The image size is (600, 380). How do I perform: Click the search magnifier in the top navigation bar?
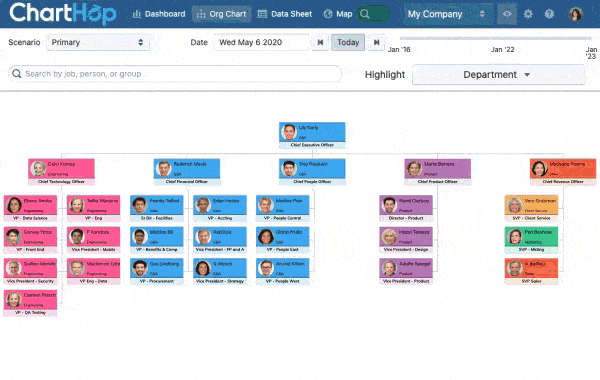pyautogui.click(x=365, y=14)
